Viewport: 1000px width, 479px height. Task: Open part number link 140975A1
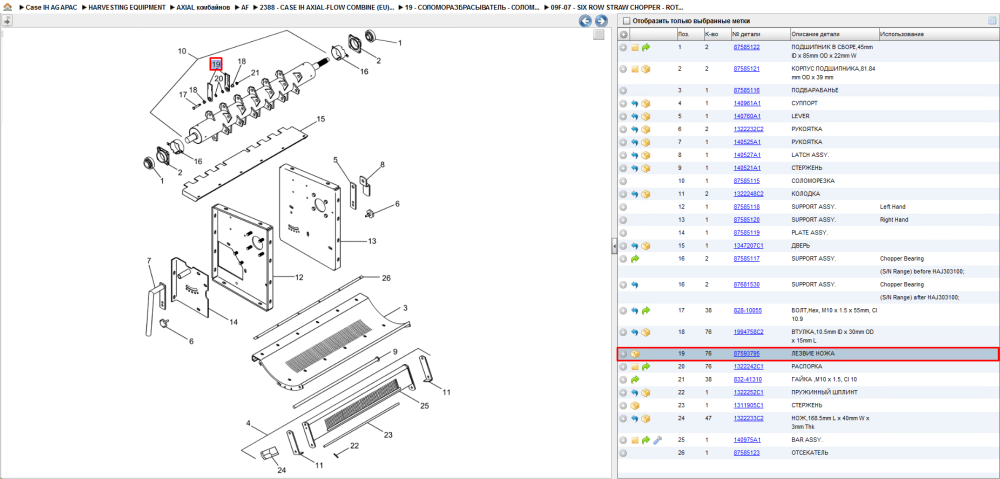(747, 439)
